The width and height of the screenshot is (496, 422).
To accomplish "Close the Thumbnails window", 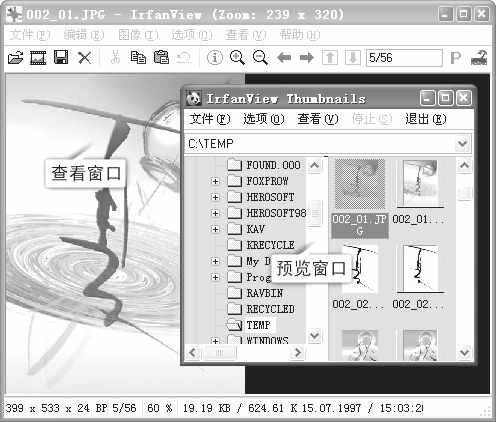I will (x=464, y=98).
